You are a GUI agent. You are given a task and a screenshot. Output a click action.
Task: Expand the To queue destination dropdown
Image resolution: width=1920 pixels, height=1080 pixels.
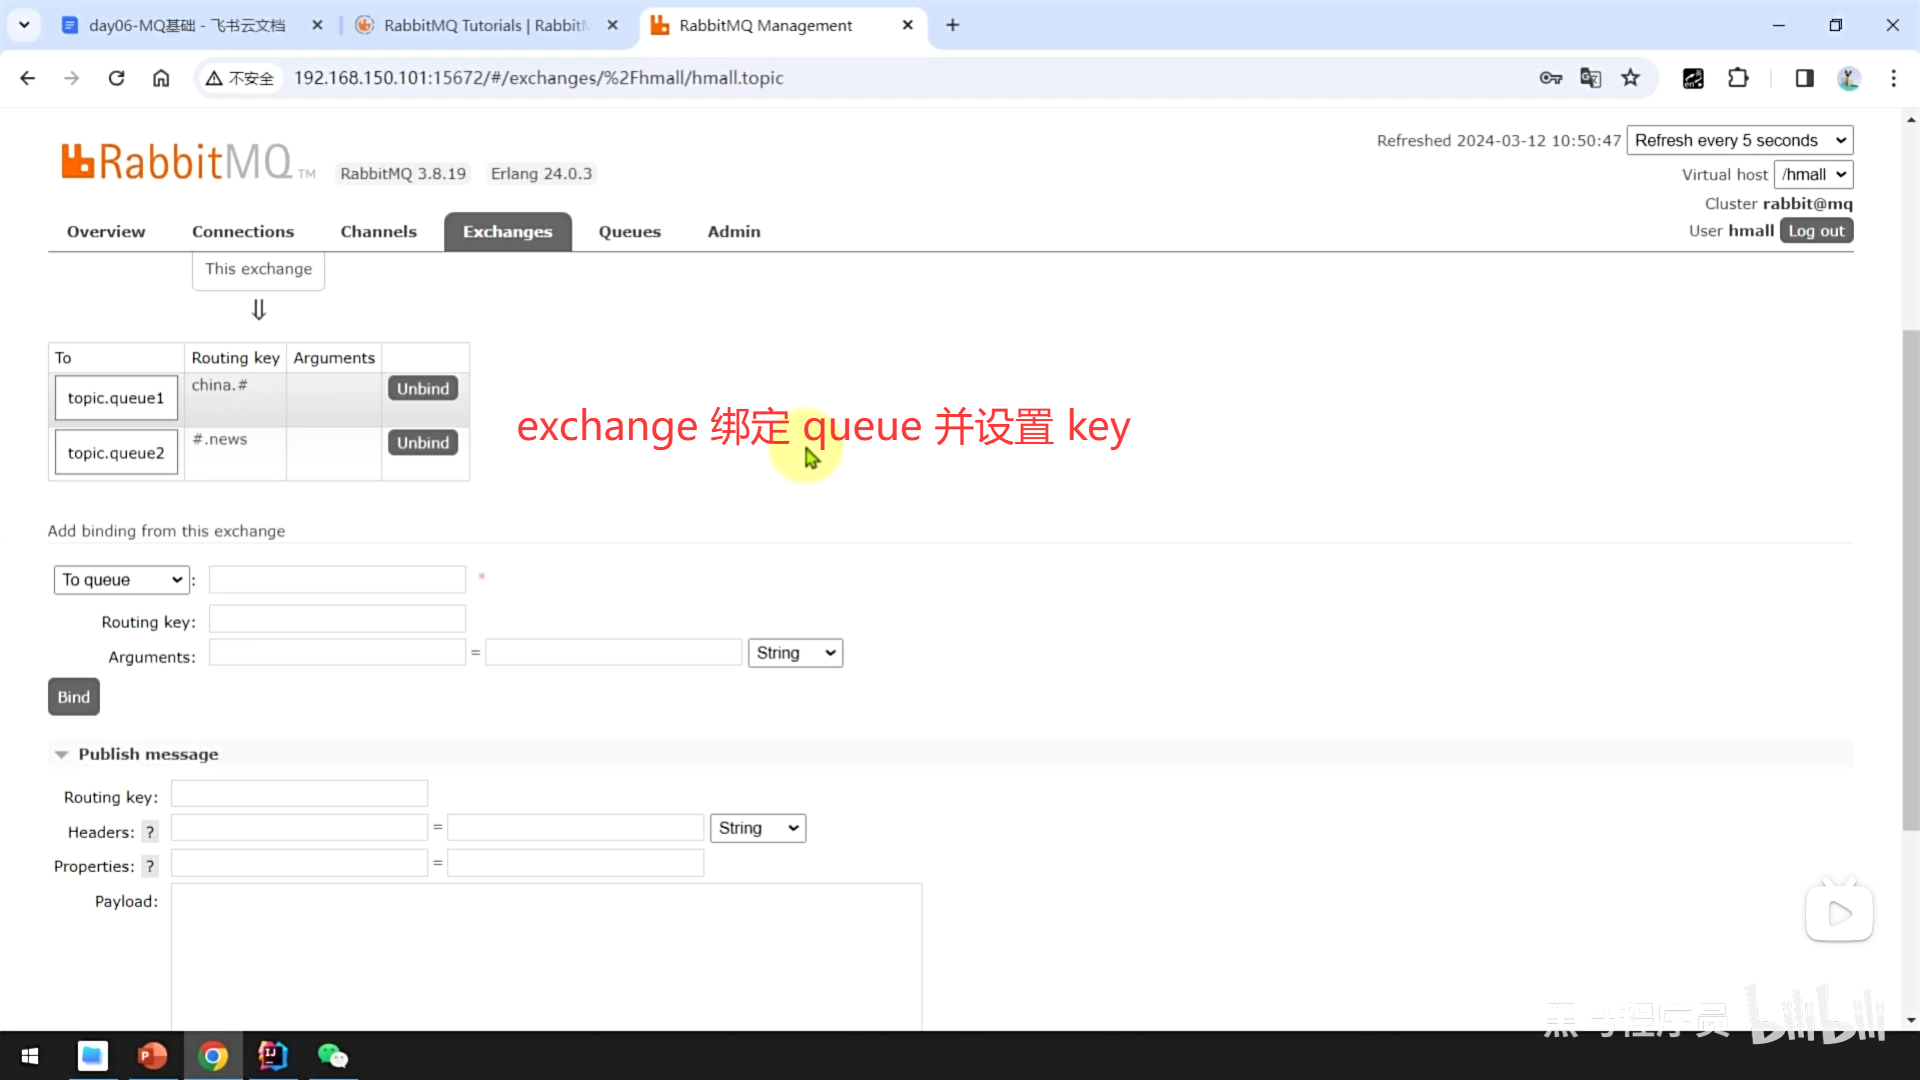click(x=121, y=580)
